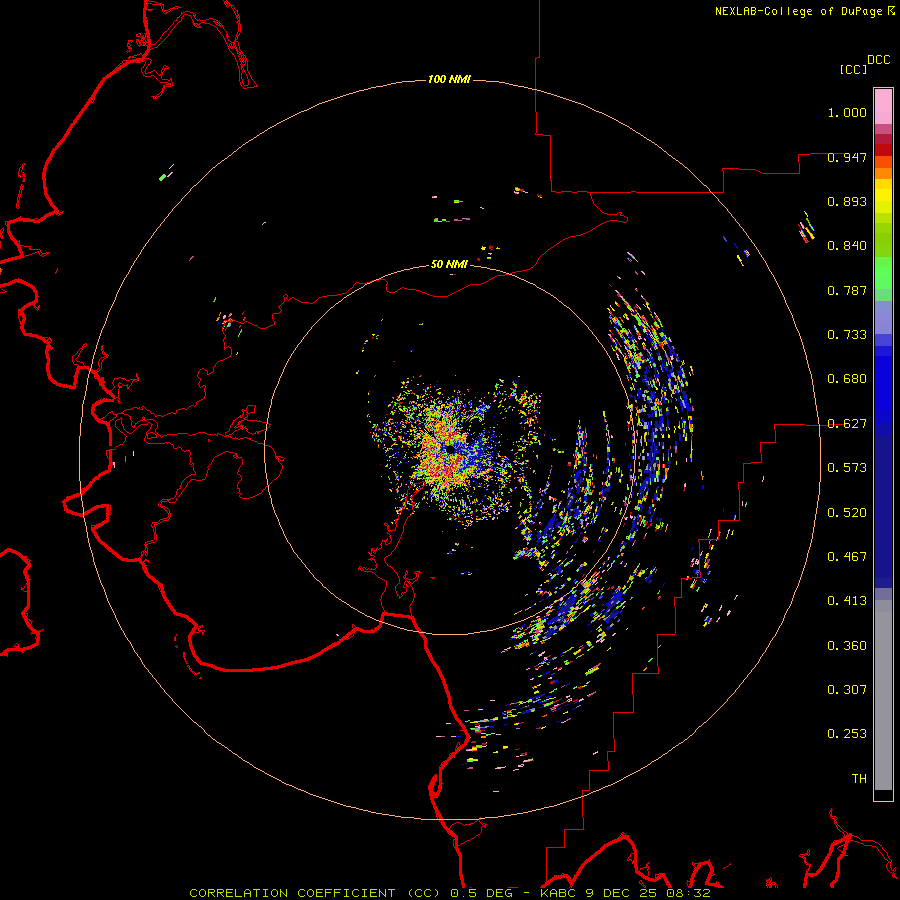Click the 100 NMI range ring label

point(449,79)
